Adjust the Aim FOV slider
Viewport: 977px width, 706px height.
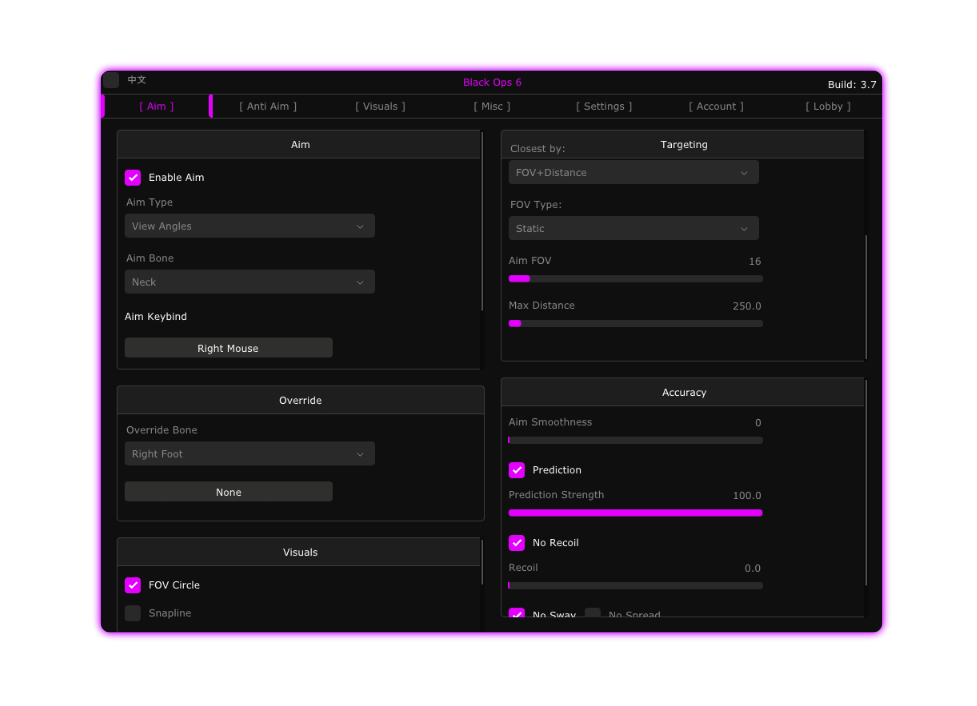635,279
